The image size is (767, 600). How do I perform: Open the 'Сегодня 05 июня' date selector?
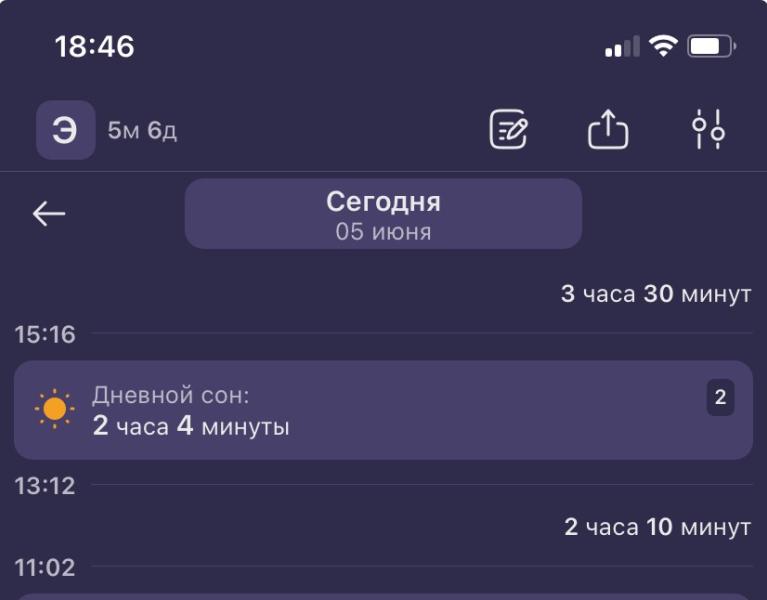click(384, 214)
